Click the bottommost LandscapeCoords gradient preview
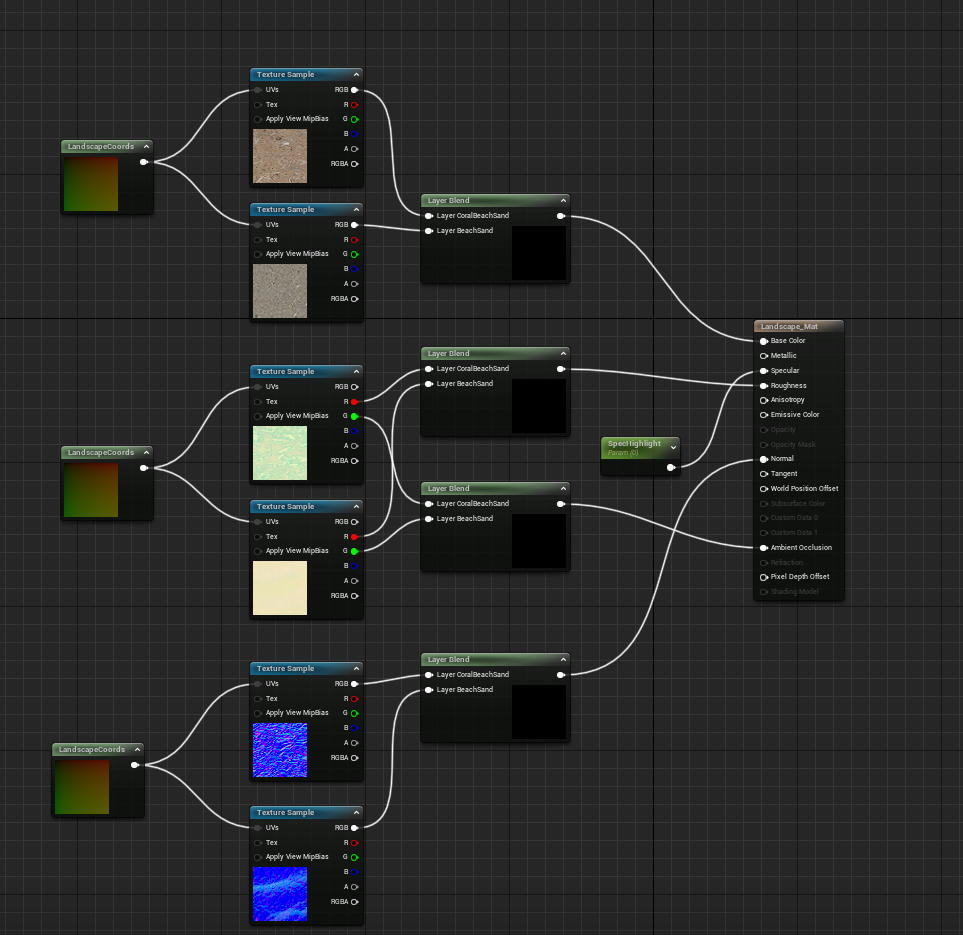The width and height of the screenshot is (963, 935). pos(81,786)
